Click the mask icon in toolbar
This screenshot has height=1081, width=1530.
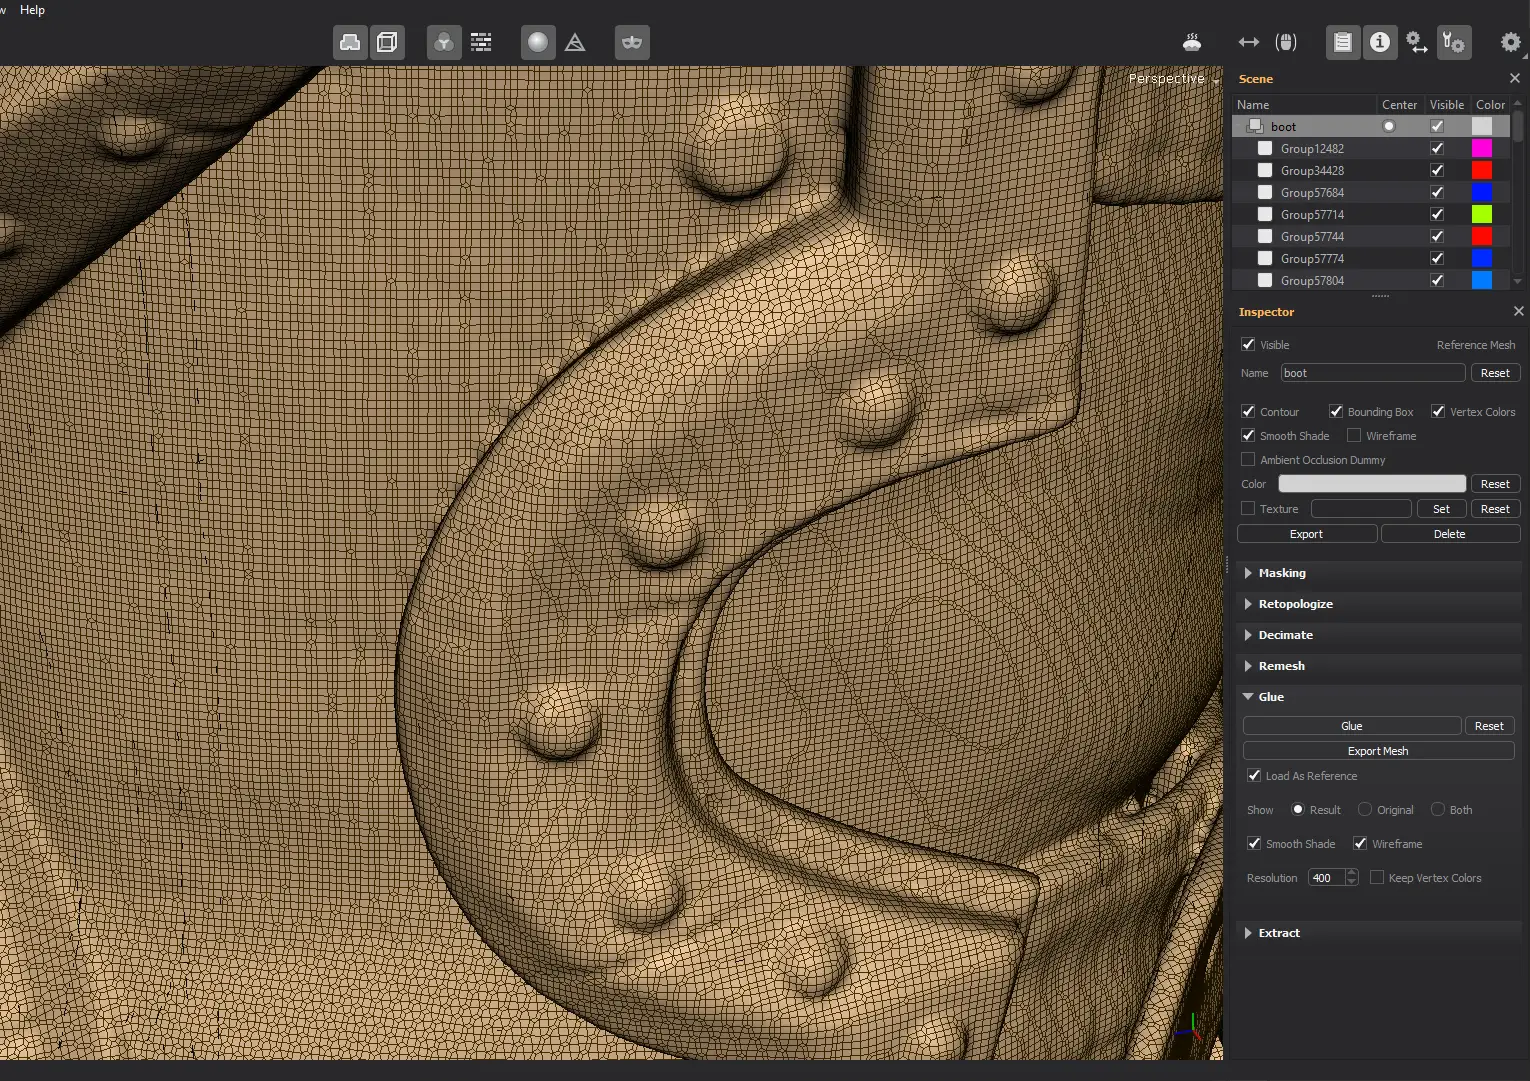(x=632, y=42)
